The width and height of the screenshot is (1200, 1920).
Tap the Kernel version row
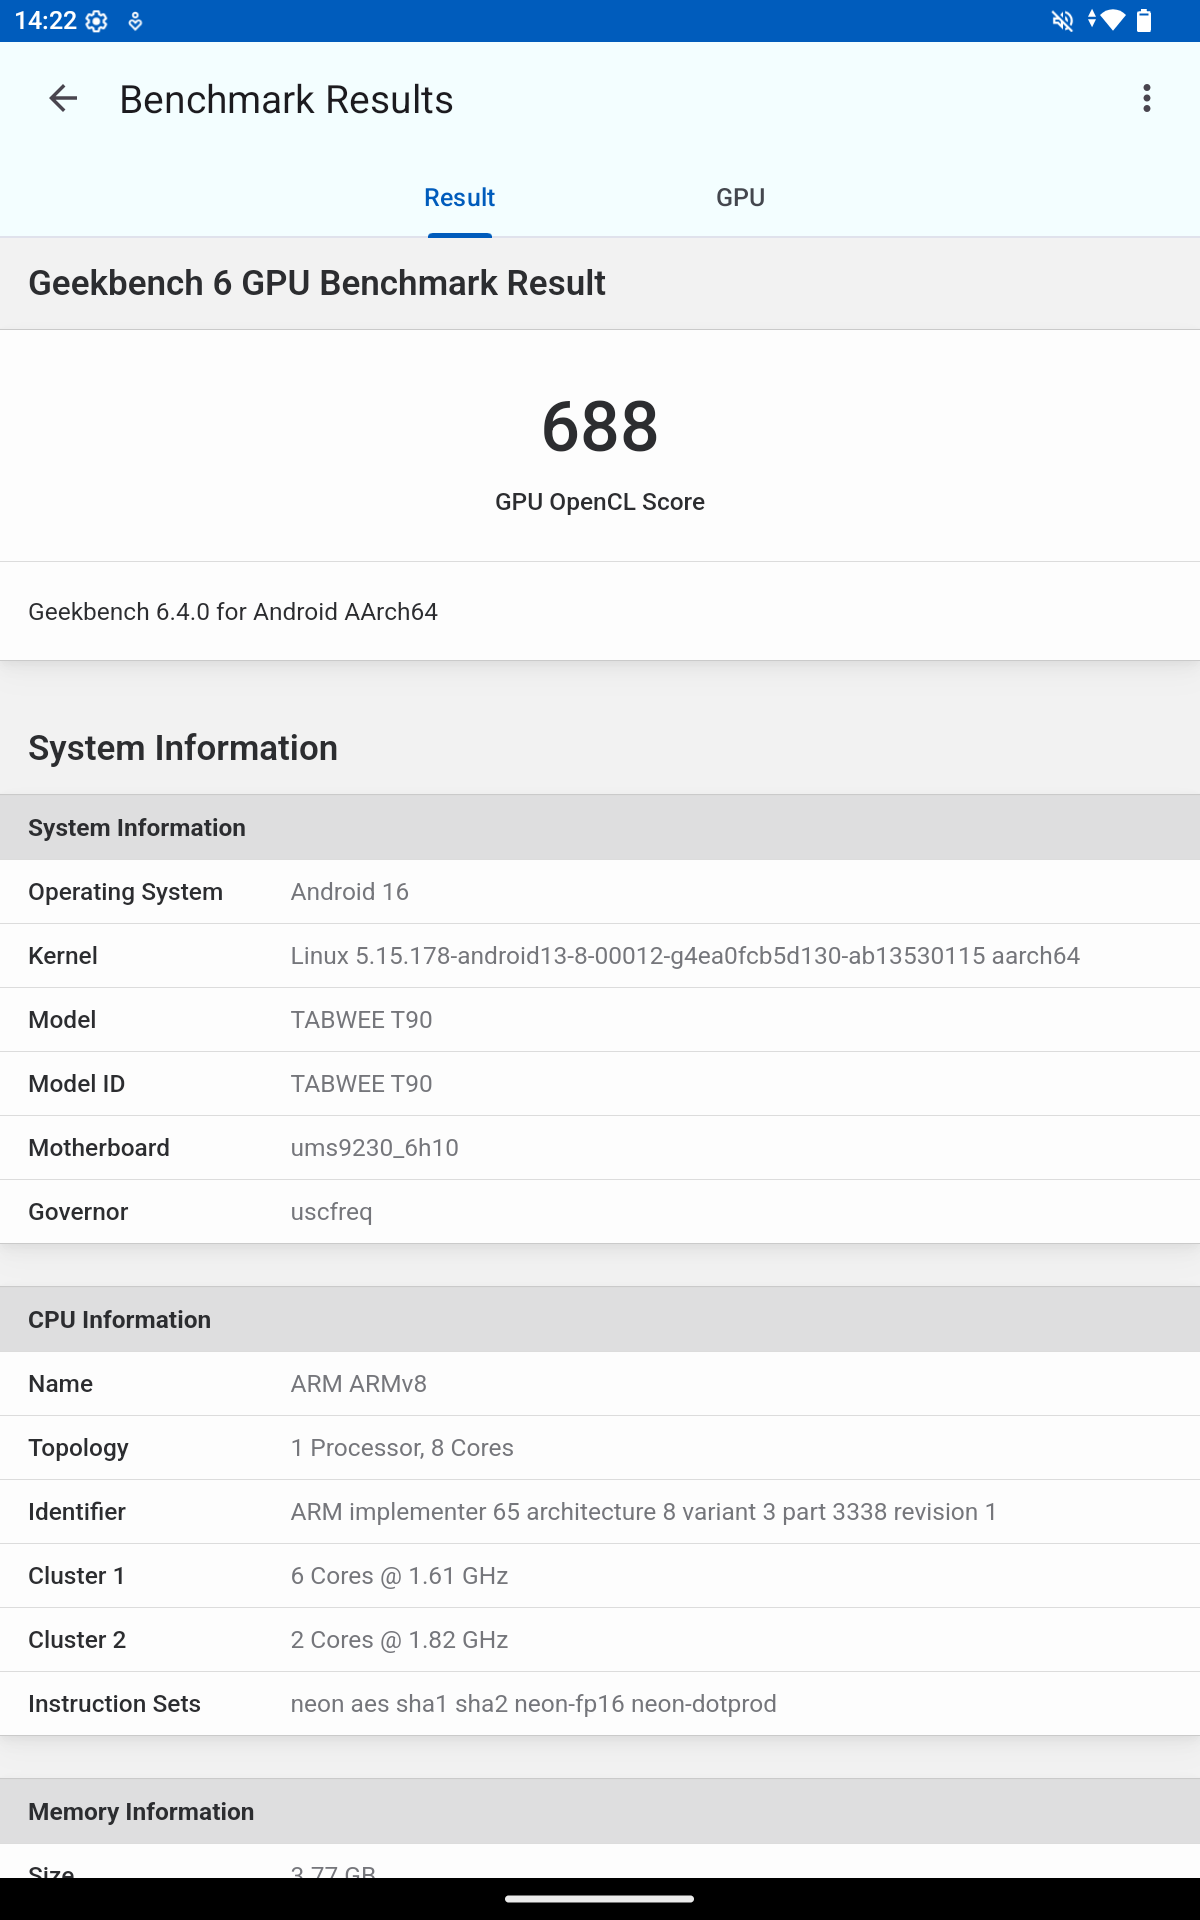[x=600, y=956]
